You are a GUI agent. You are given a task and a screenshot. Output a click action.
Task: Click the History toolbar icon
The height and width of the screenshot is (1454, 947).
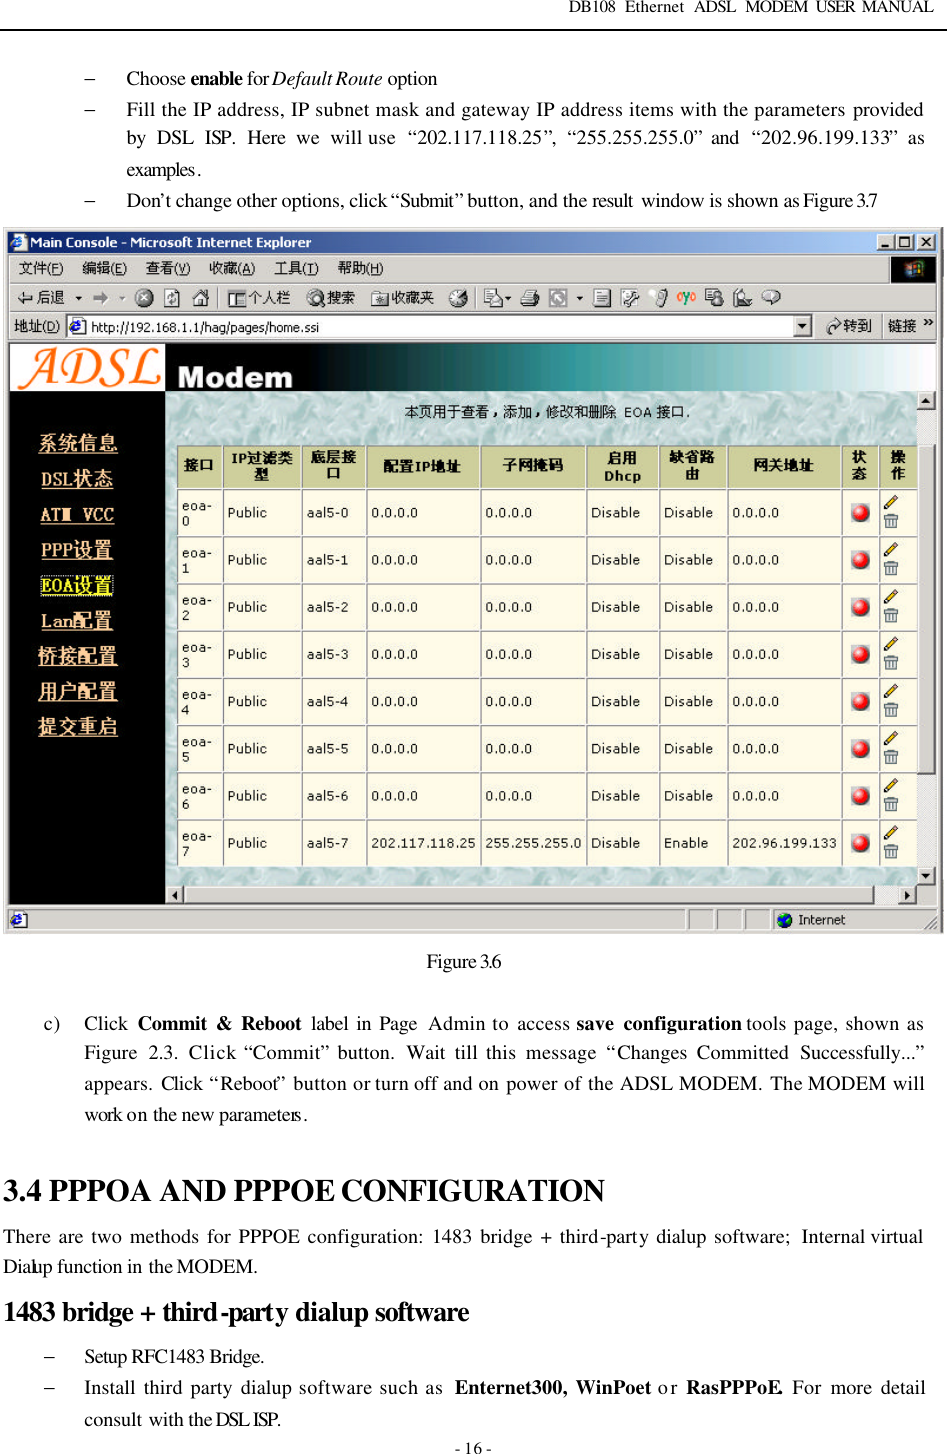458,297
